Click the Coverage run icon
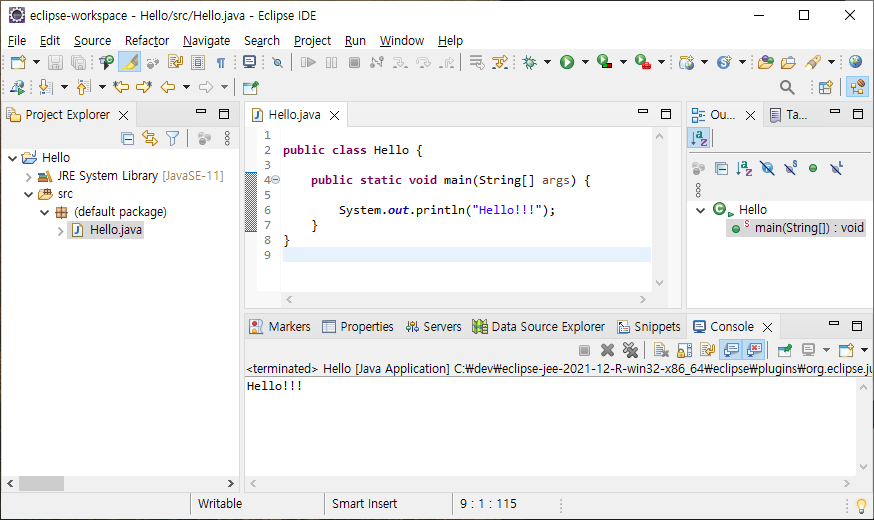The width and height of the screenshot is (874, 520). [x=604, y=62]
